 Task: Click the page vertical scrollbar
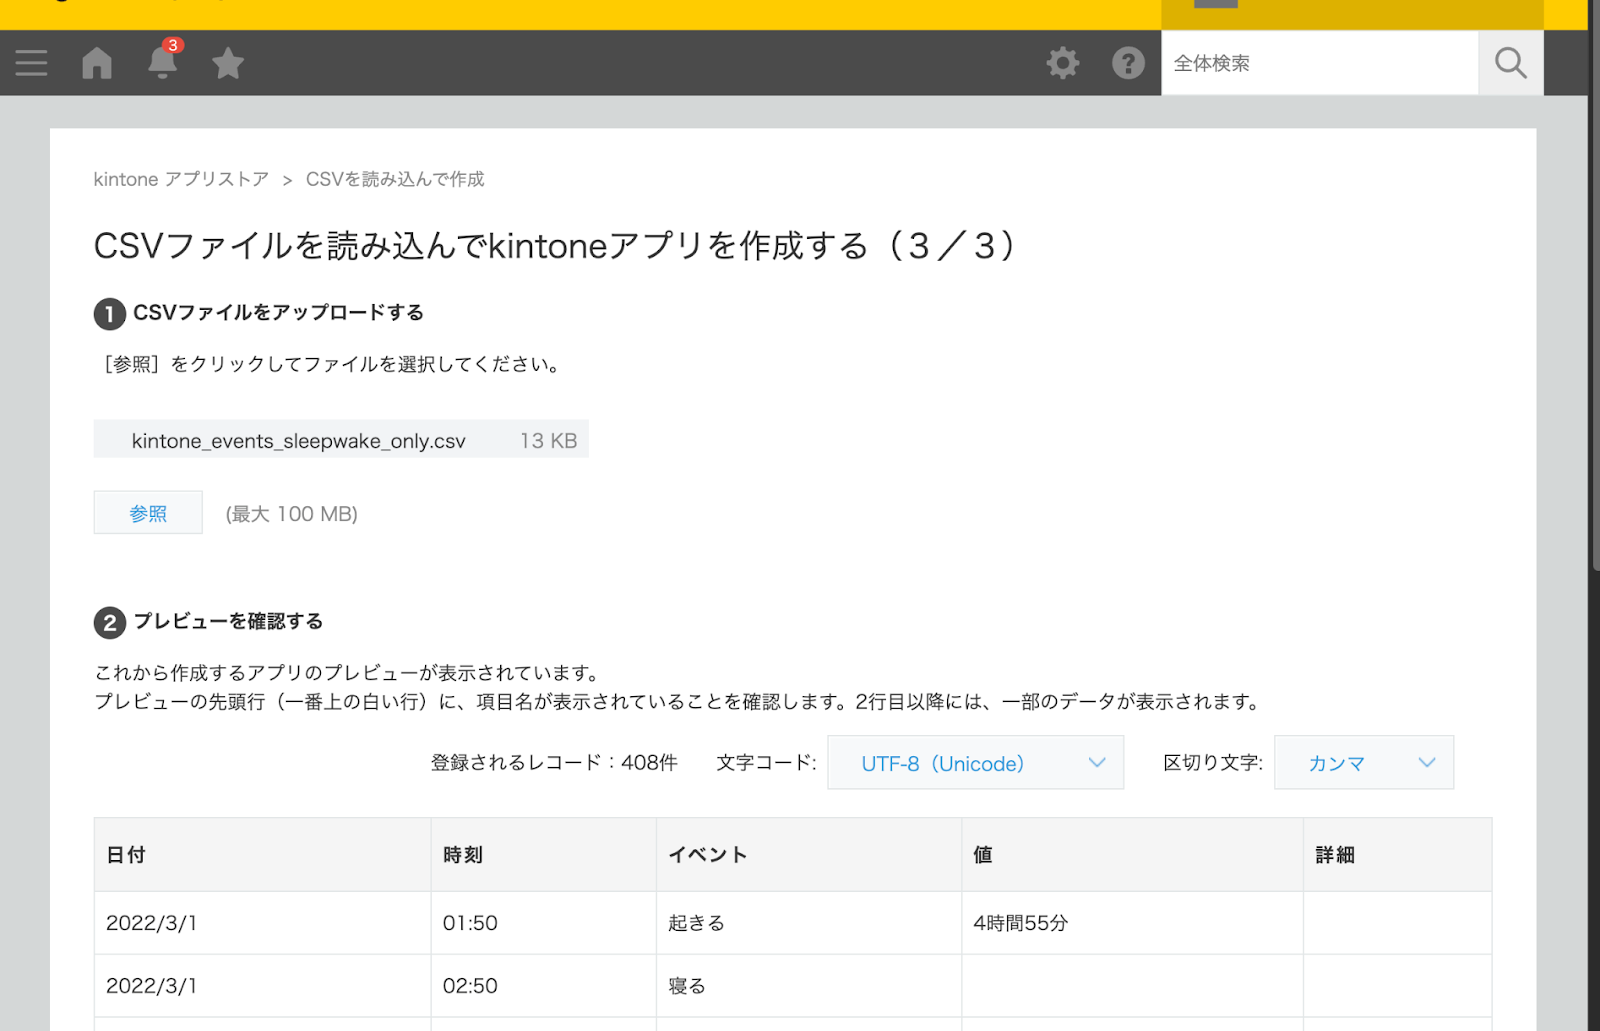[x=1594, y=285]
